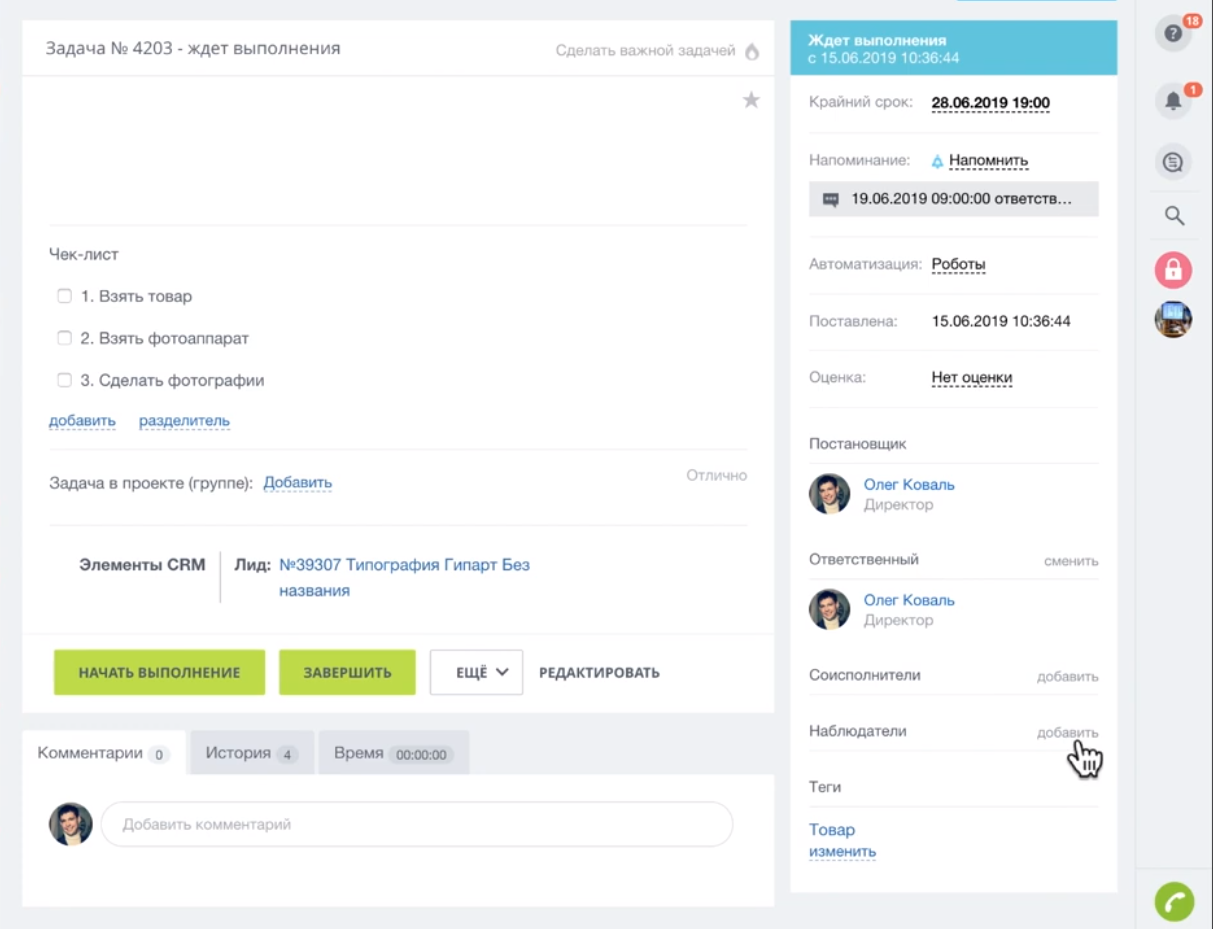Check the '1. Взять товар' checkbox
Screen dimensions: 1213x929
tap(64, 296)
